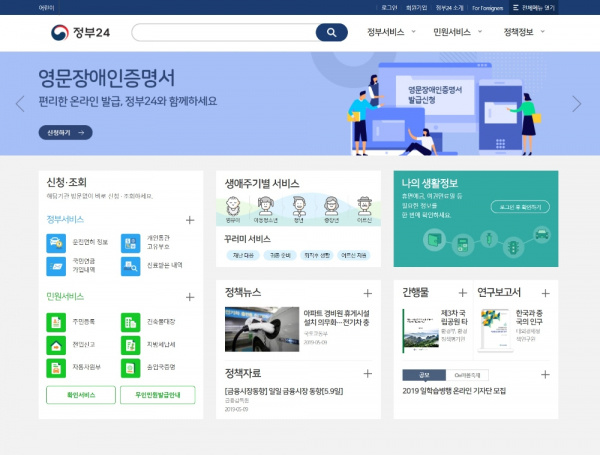
Task: Click the login-to-check button in 나의 생활정보
Action: (x=520, y=207)
